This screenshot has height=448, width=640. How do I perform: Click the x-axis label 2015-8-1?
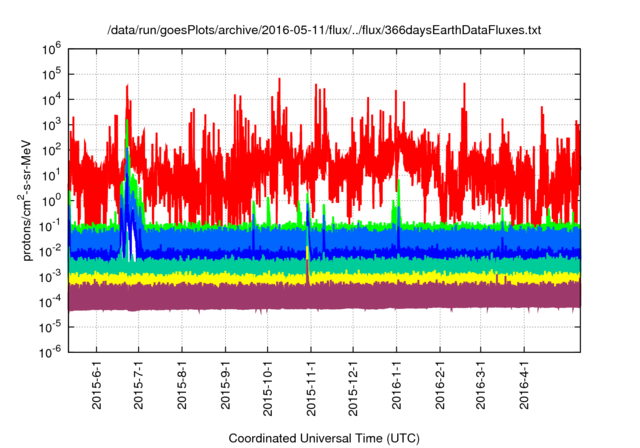click(182, 384)
